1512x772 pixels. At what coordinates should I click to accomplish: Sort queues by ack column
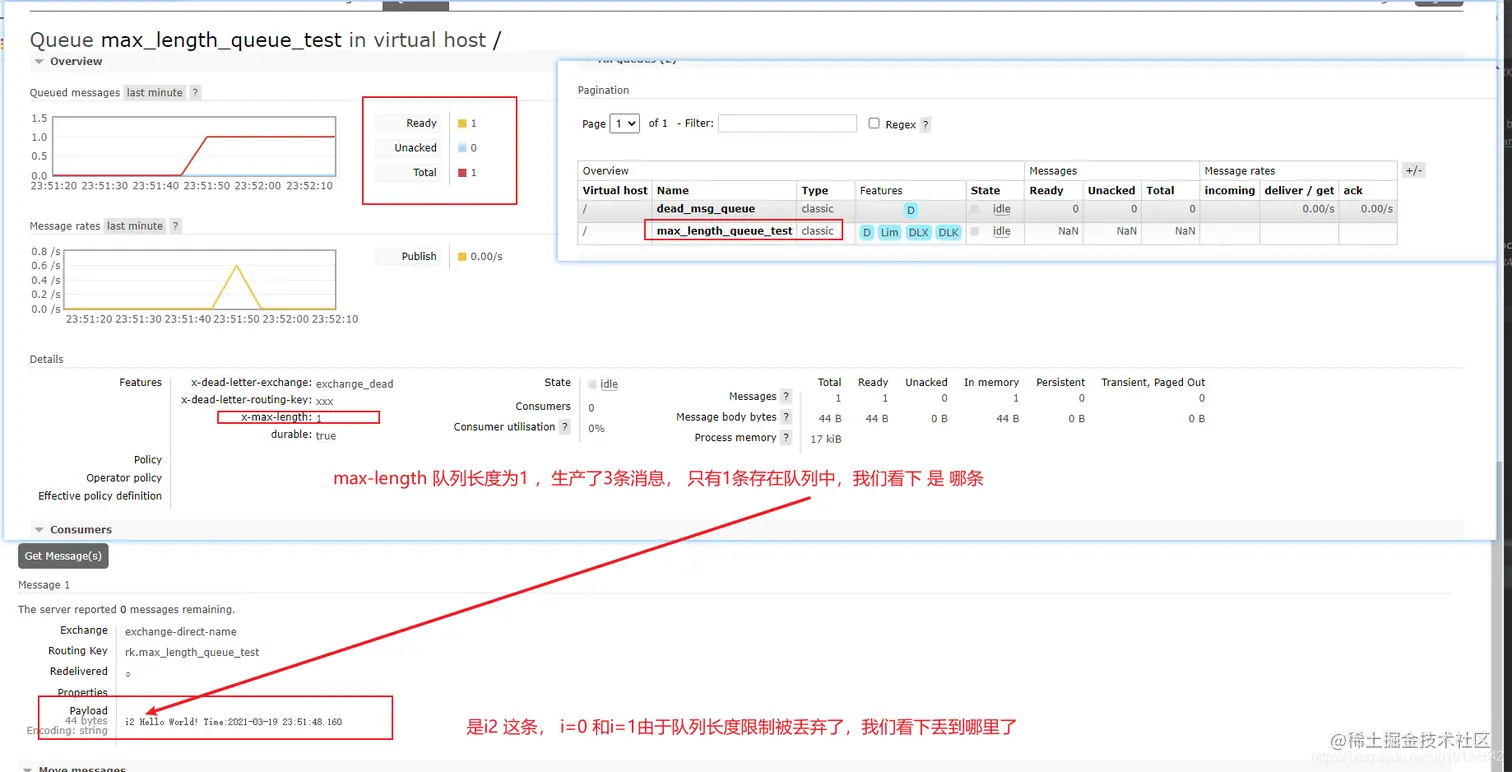(x=1353, y=190)
